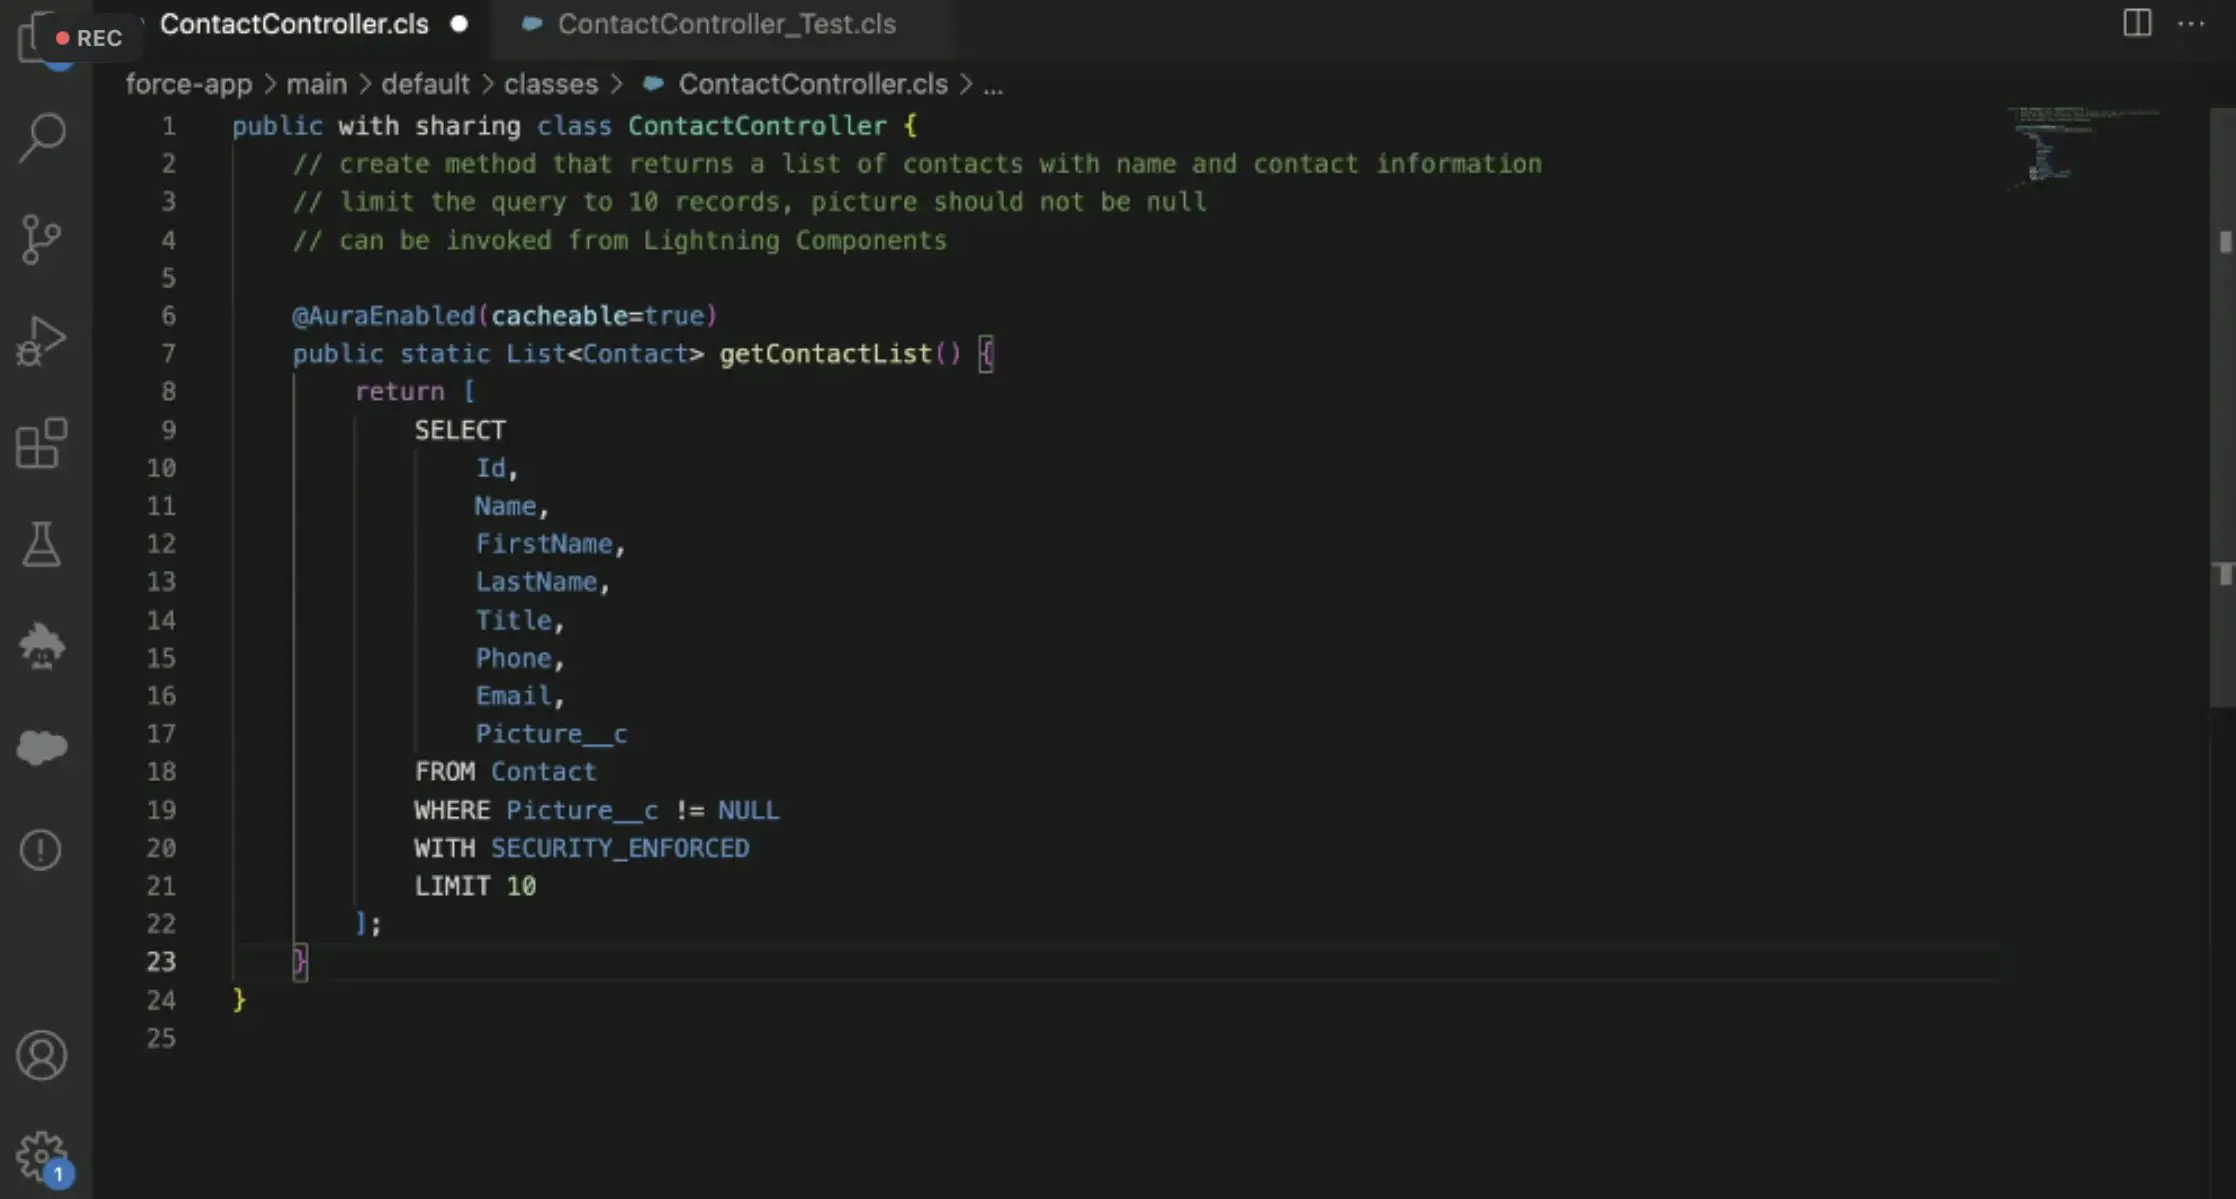This screenshot has width=2236, height=1199.
Task: Switch to ContactController_Test.cls tab
Action: pos(726,24)
